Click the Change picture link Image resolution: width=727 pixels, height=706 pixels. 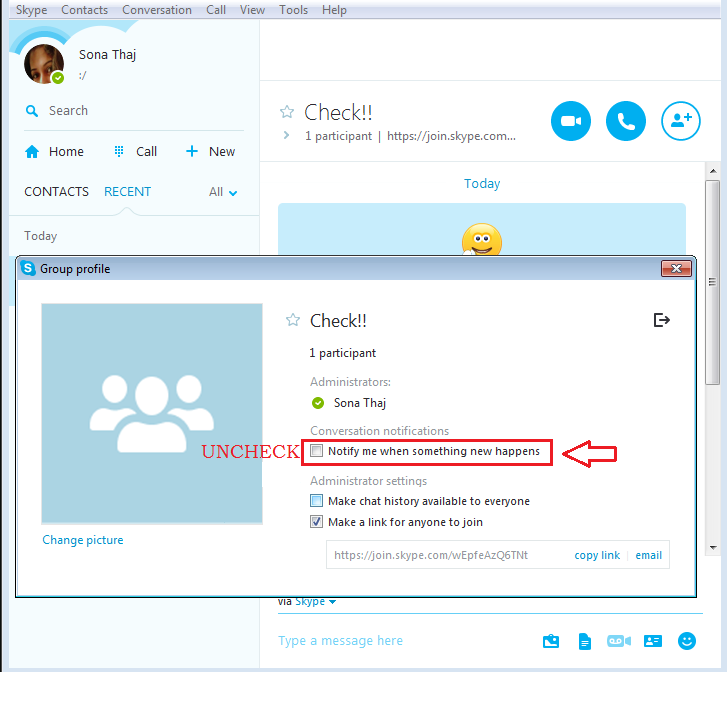tap(83, 540)
